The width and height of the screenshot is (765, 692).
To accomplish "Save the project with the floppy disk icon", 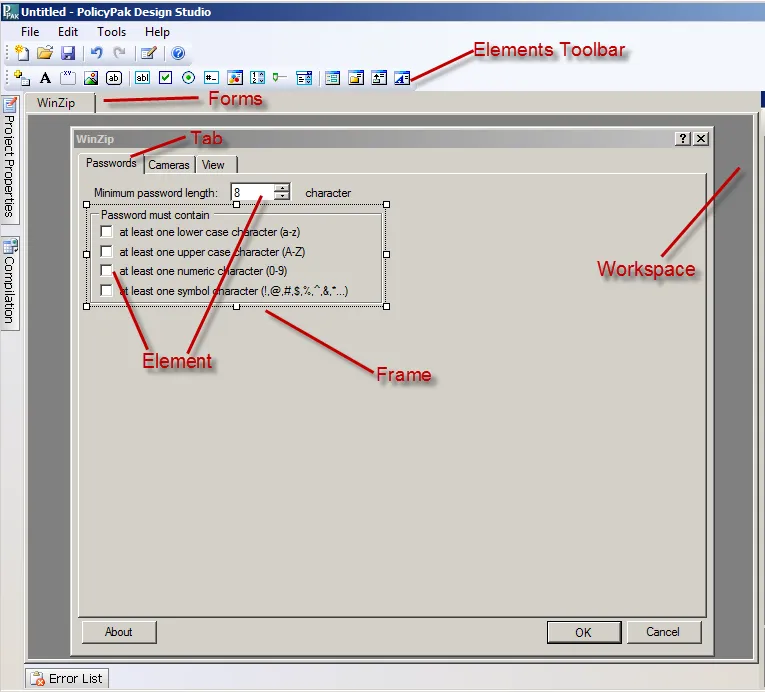I will tap(68, 53).
